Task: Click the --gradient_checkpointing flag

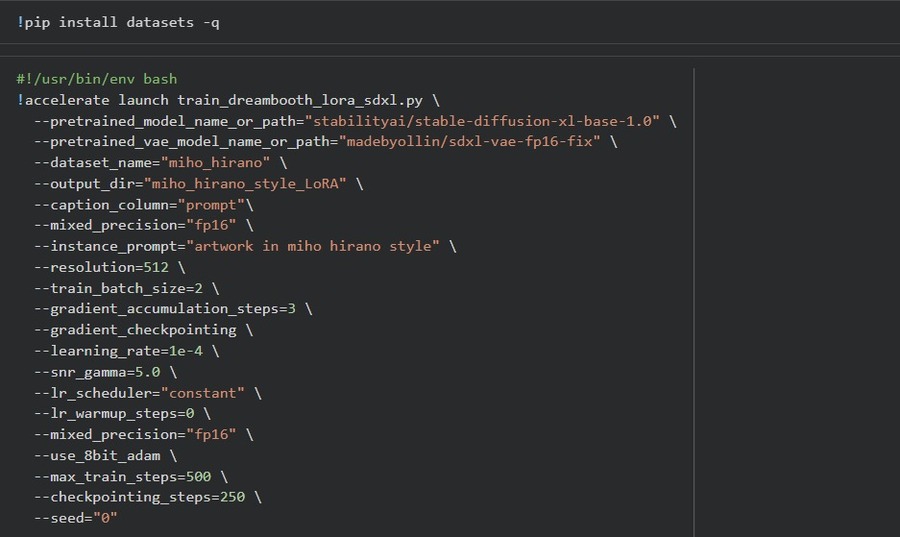Action: (x=135, y=330)
